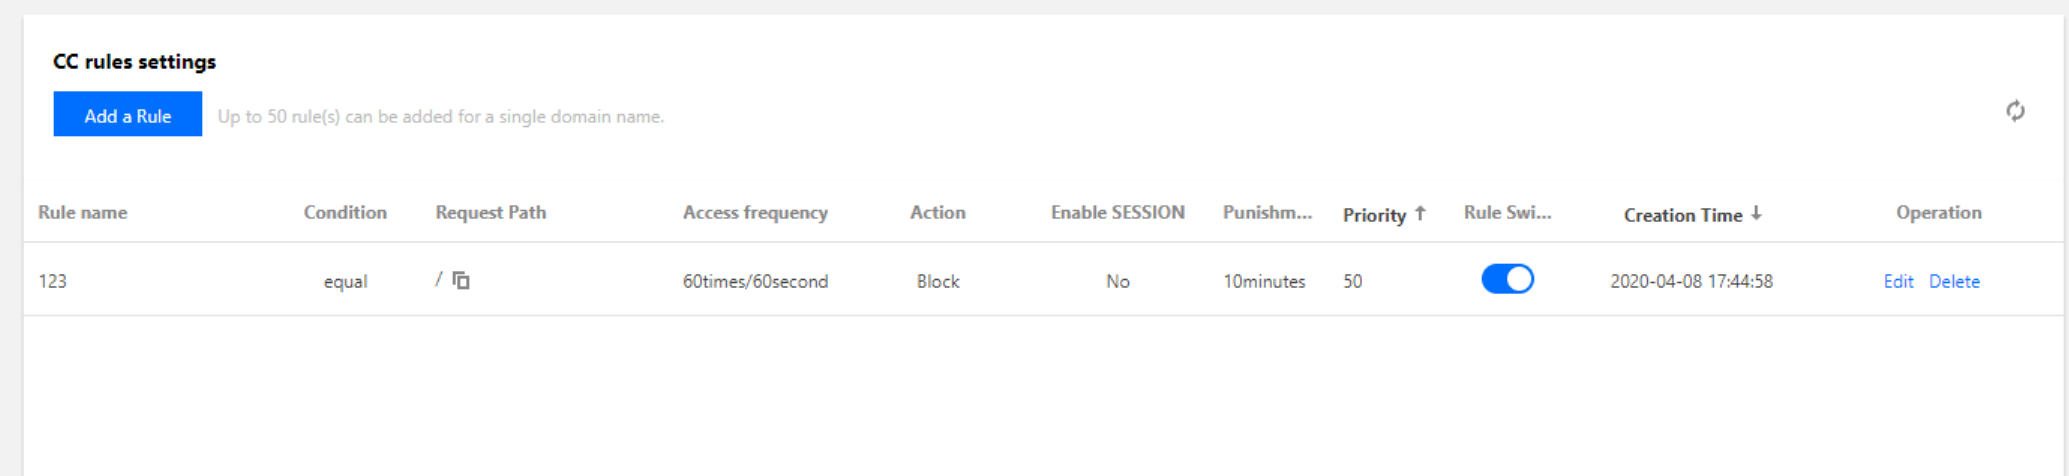Click the Rule name column header
The image size is (2069, 476).
[83, 212]
